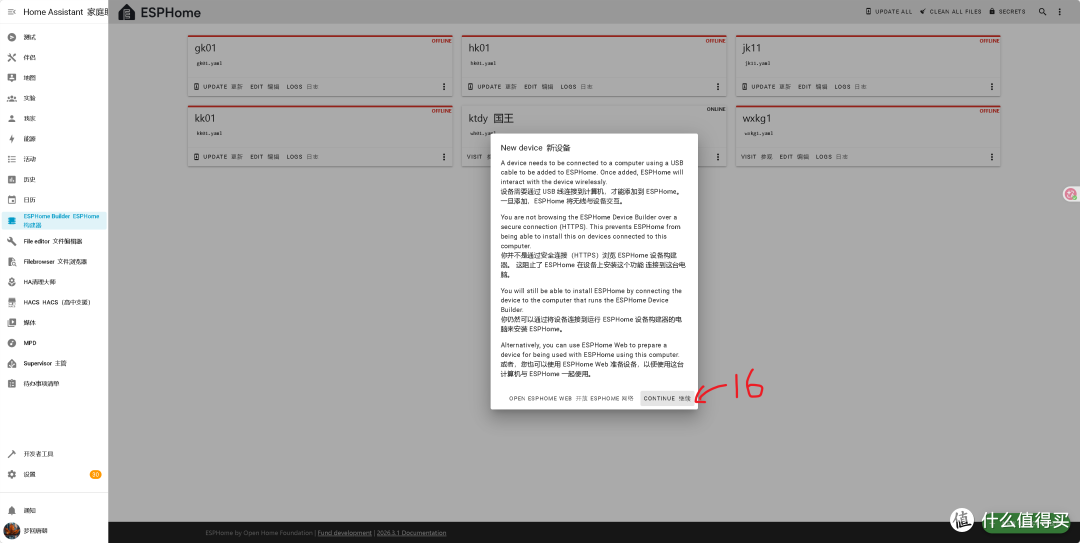Click CONTINUE in the New device dialog
Screen dimensions: 1080x543
click(x=667, y=398)
